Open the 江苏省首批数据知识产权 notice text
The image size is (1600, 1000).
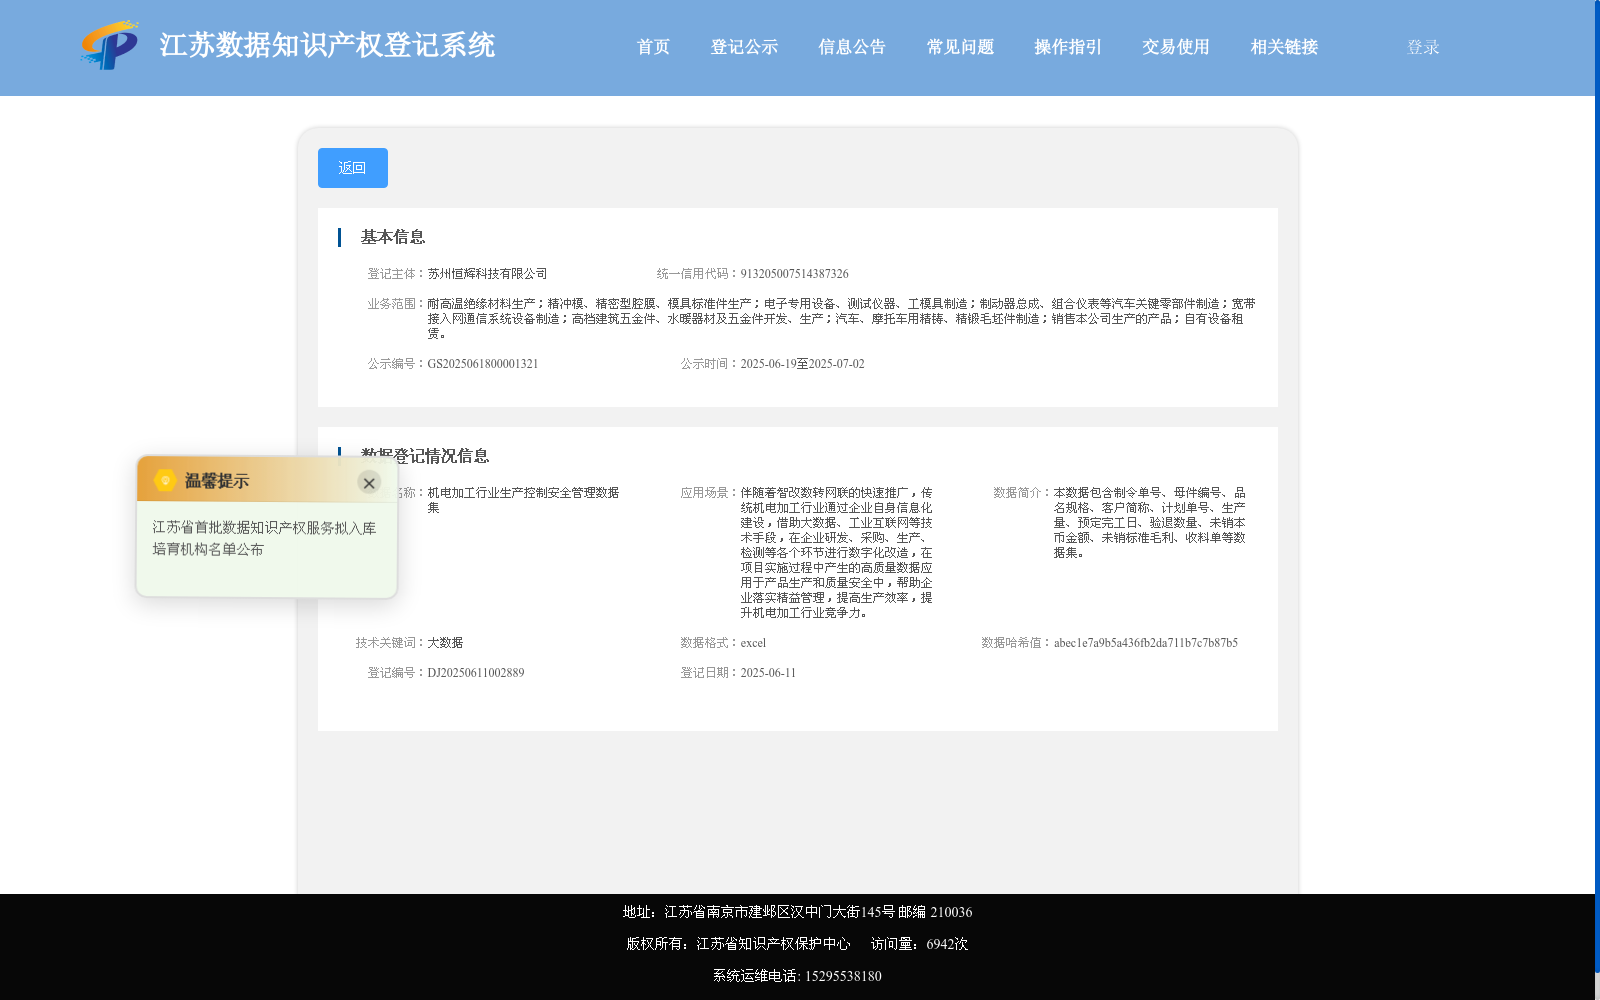click(264, 538)
